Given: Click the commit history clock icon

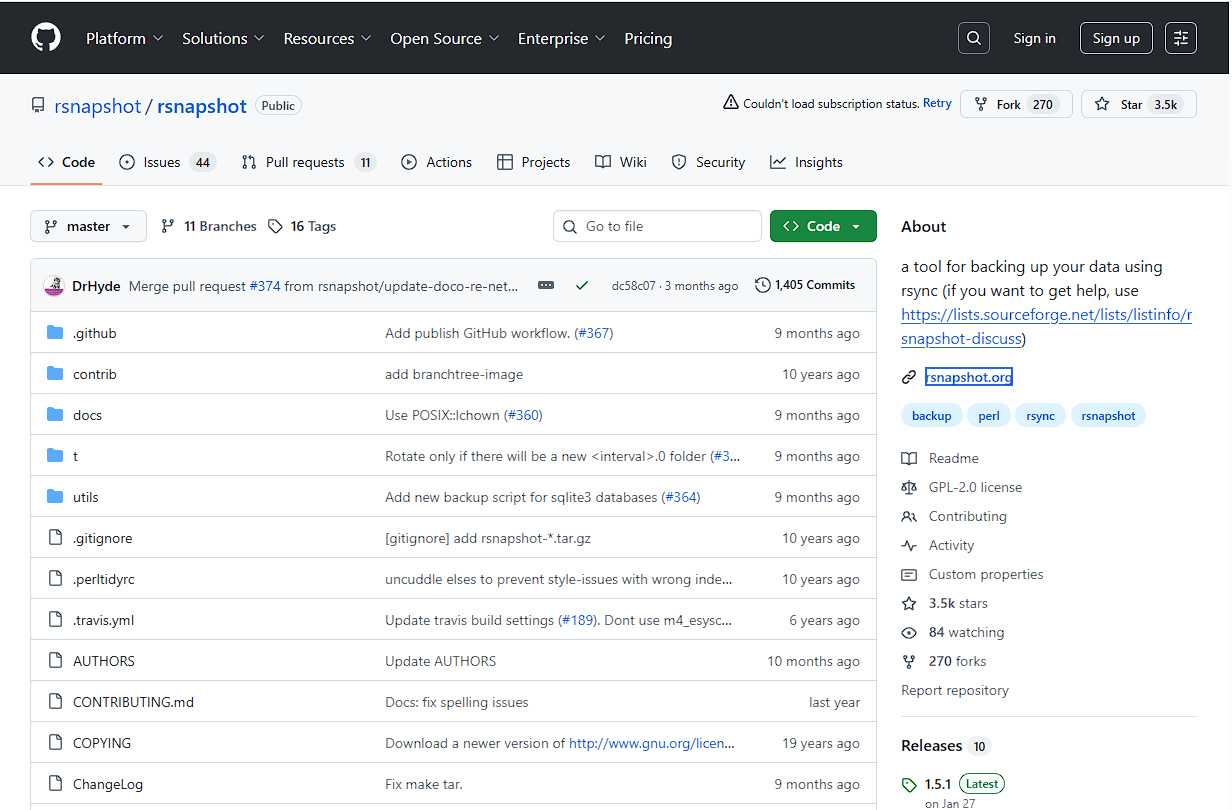Looking at the screenshot, I should coord(759,284).
